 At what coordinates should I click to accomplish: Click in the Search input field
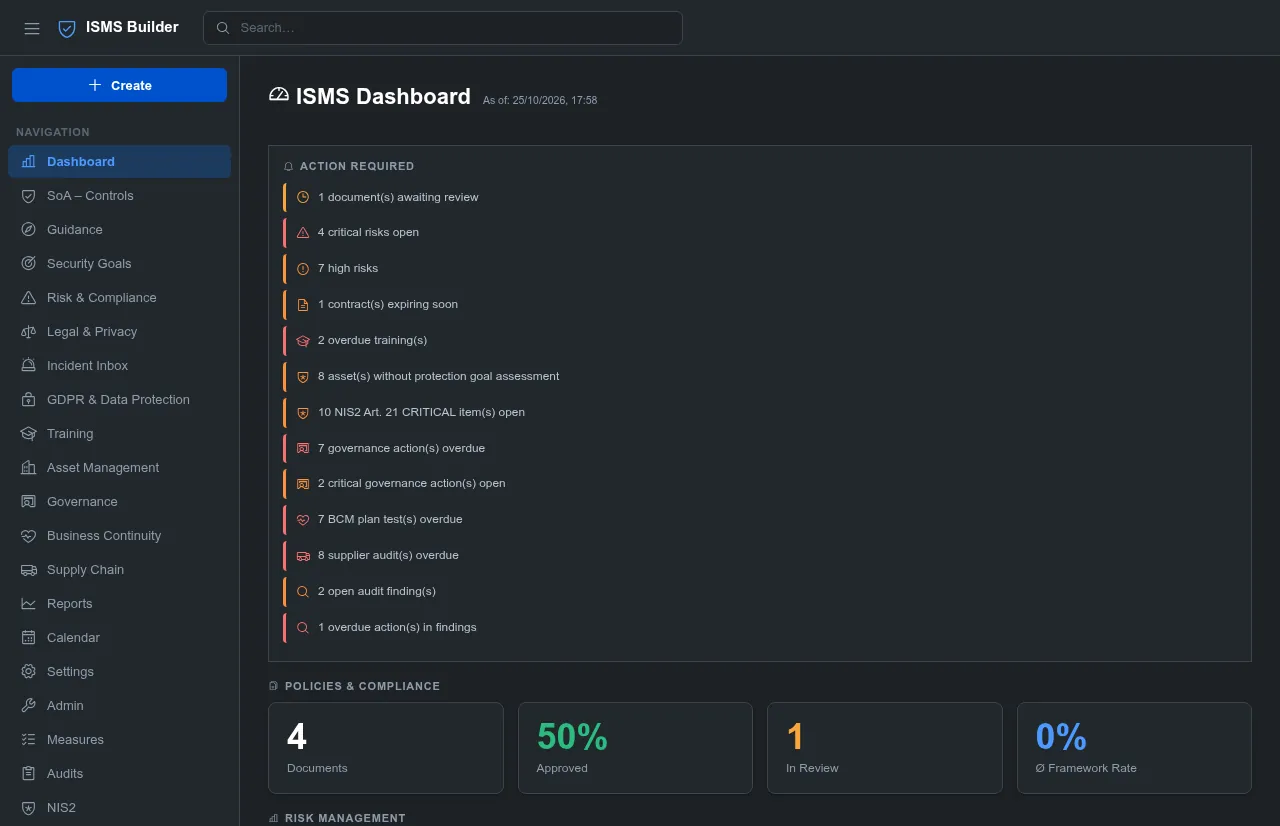[x=443, y=28]
